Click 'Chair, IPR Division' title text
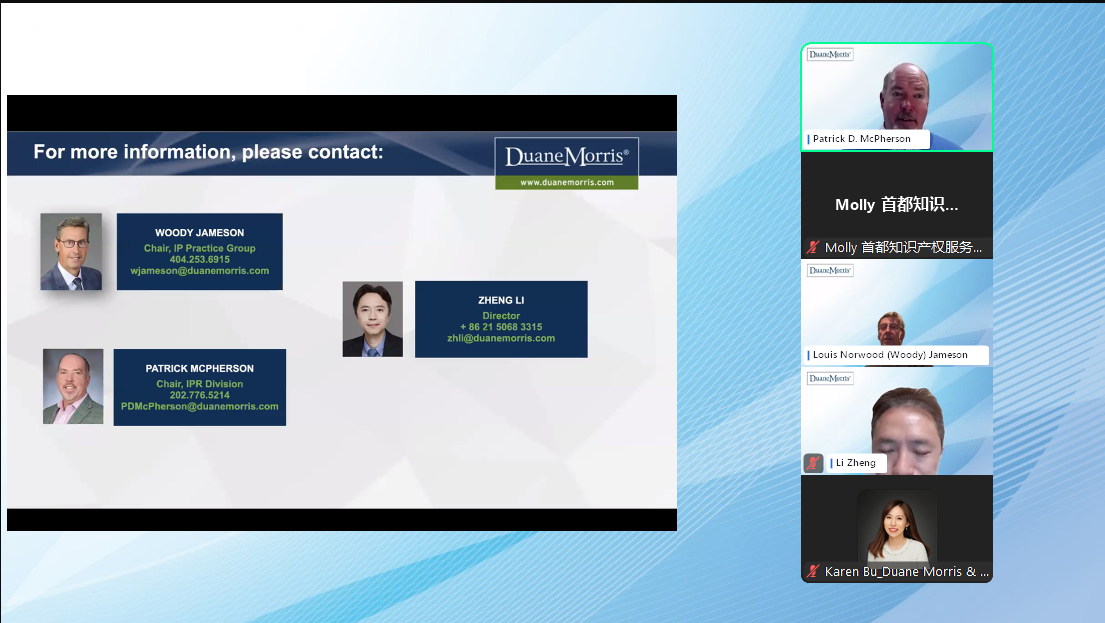This screenshot has width=1105, height=623. coord(199,384)
